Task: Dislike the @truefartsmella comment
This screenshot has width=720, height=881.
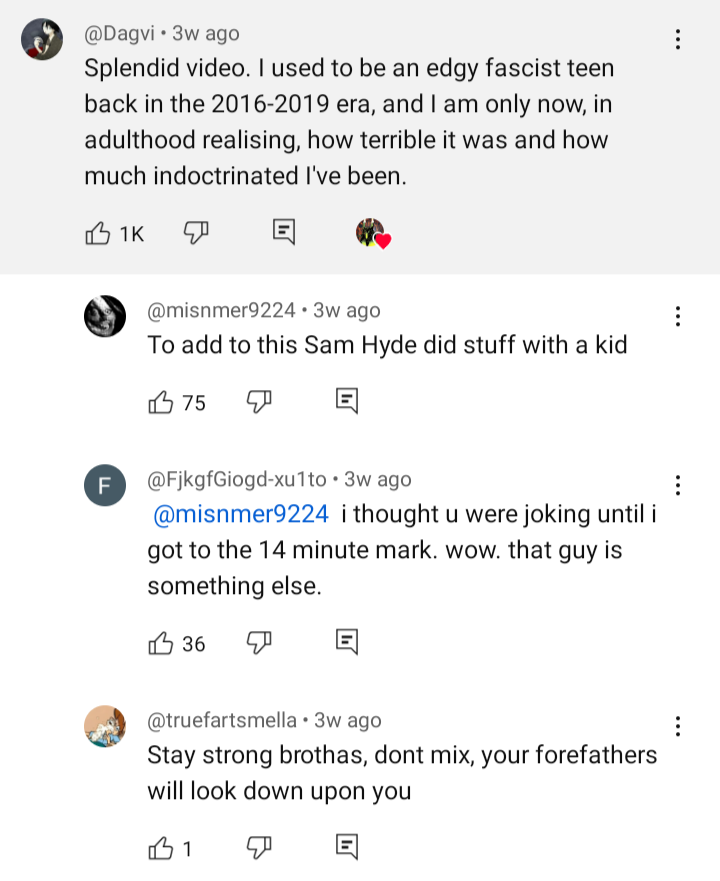Action: (x=258, y=848)
